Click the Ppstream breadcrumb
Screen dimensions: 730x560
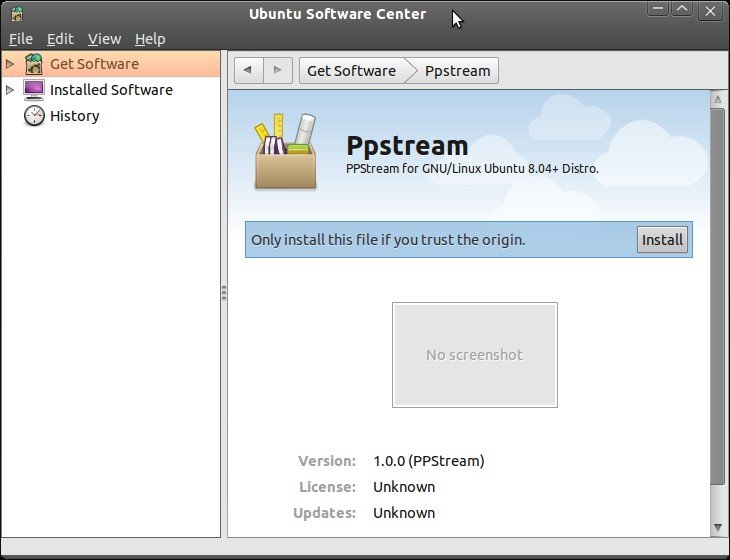457,71
